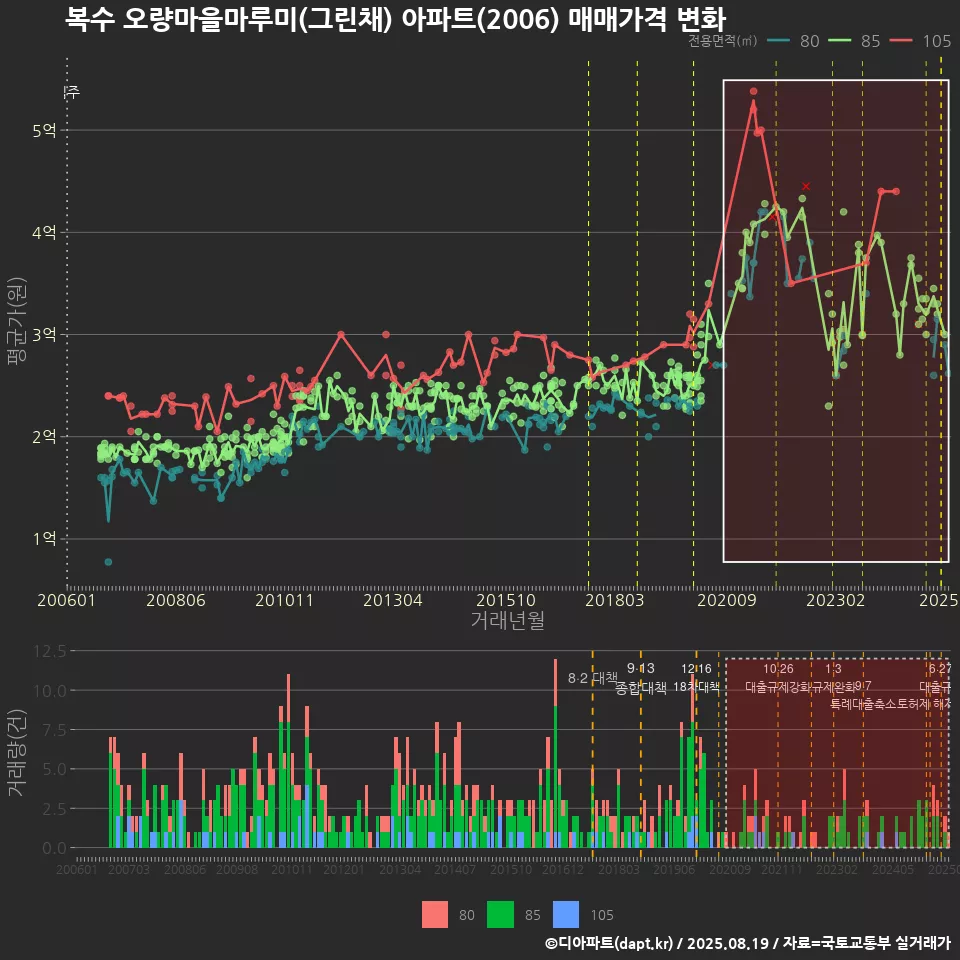Click the 1억 y-axis label
Viewport: 960px width, 960px height.
(x=44, y=539)
